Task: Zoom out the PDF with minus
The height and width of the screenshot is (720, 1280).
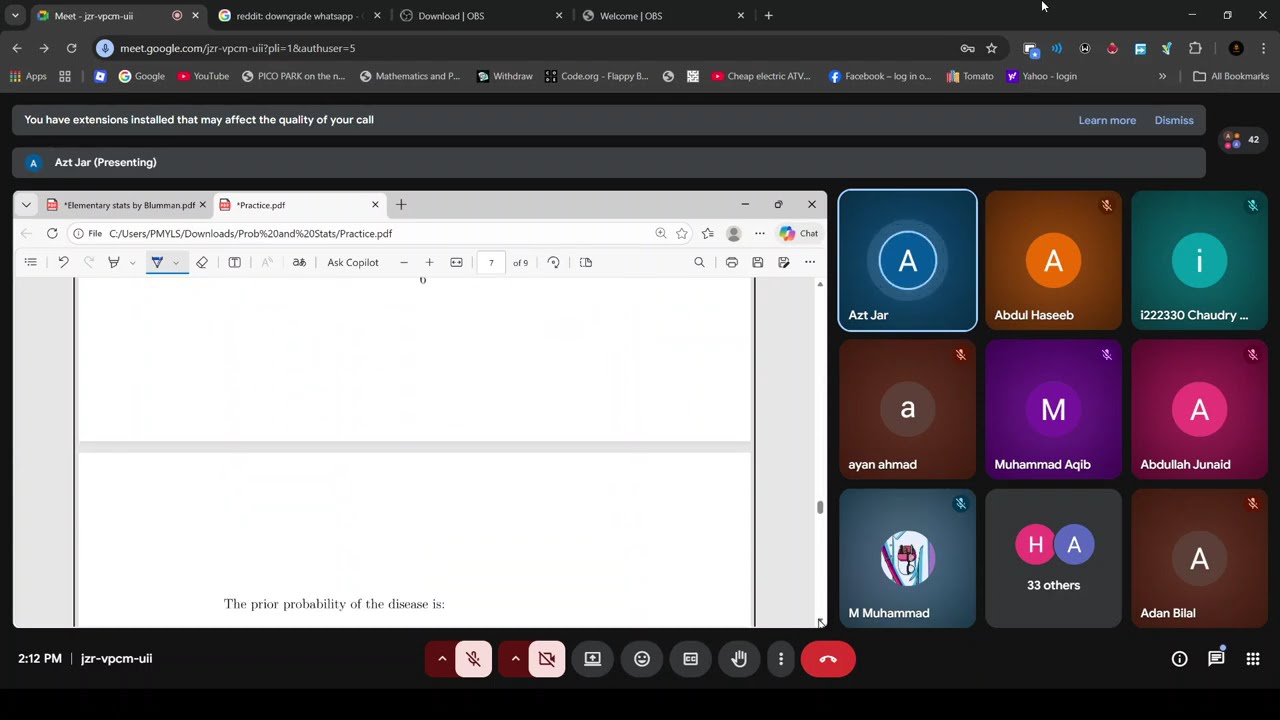Action: (x=404, y=262)
